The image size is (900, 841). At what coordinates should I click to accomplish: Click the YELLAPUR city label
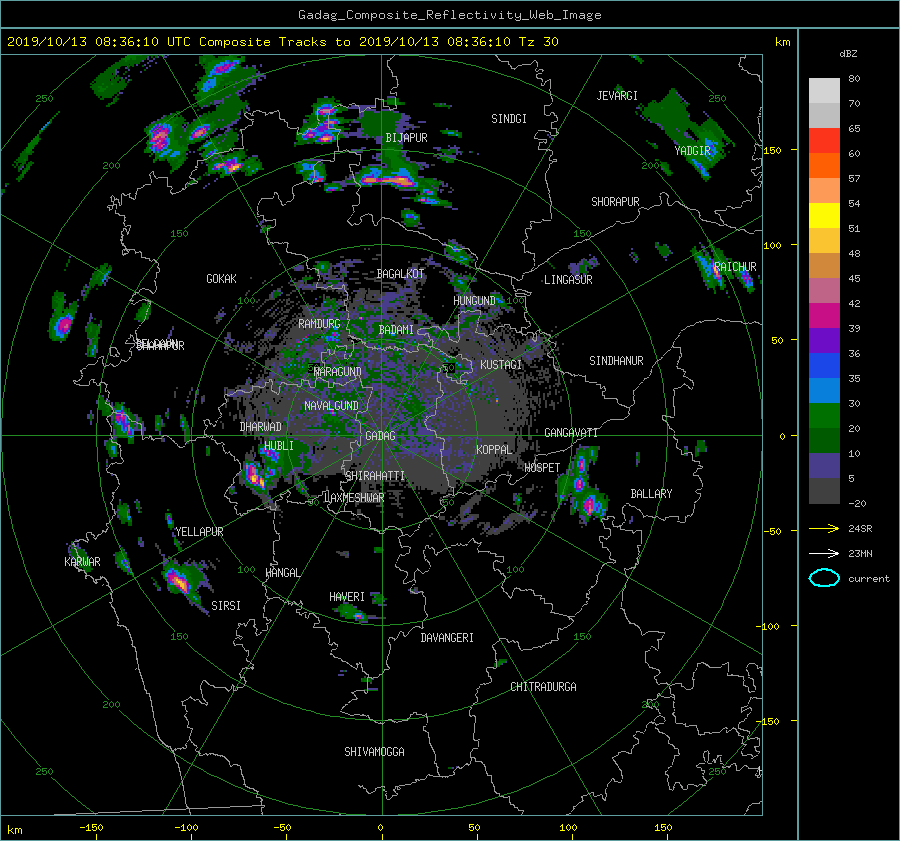[199, 532]
